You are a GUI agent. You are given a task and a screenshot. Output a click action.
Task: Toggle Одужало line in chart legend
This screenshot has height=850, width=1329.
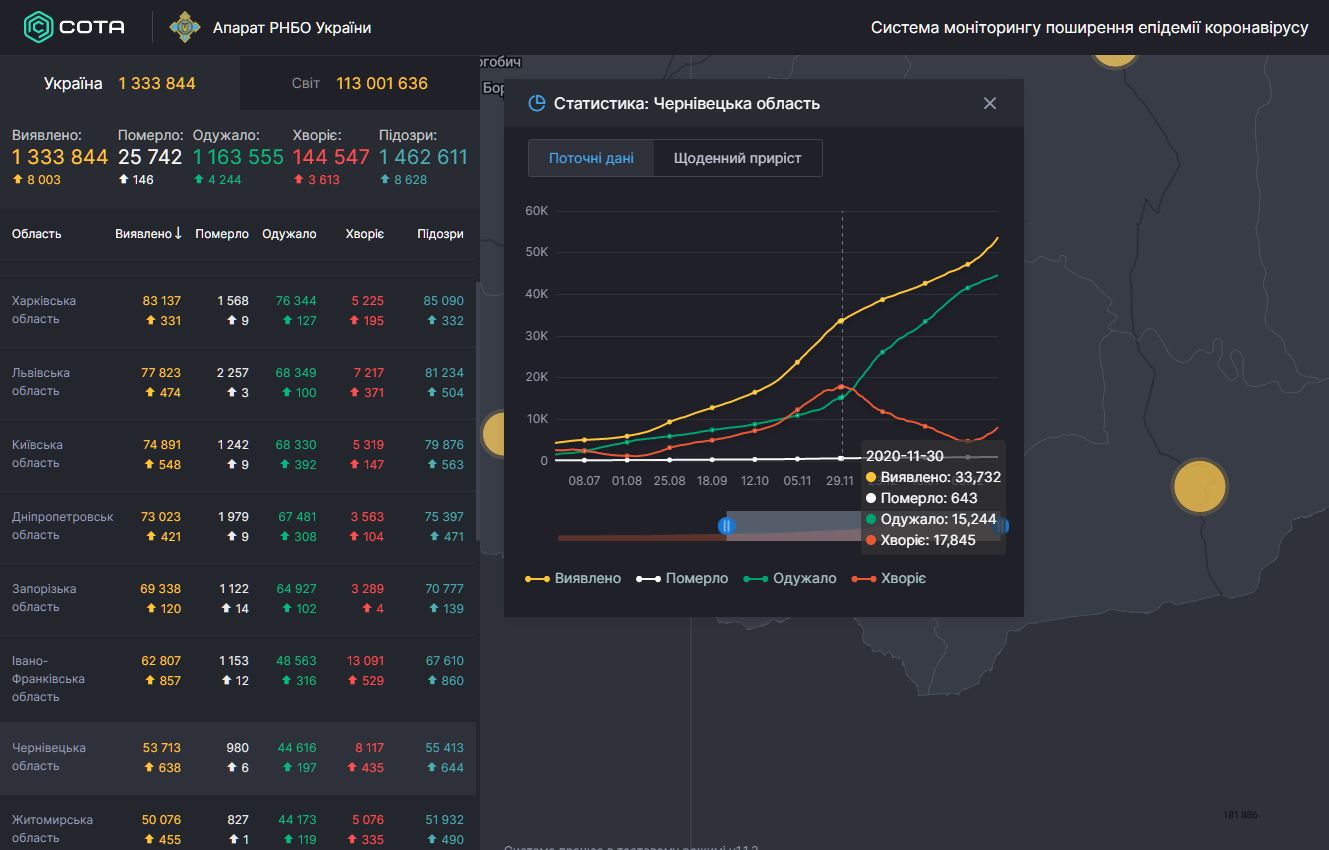pyautogui.click(x=791, y=578)
